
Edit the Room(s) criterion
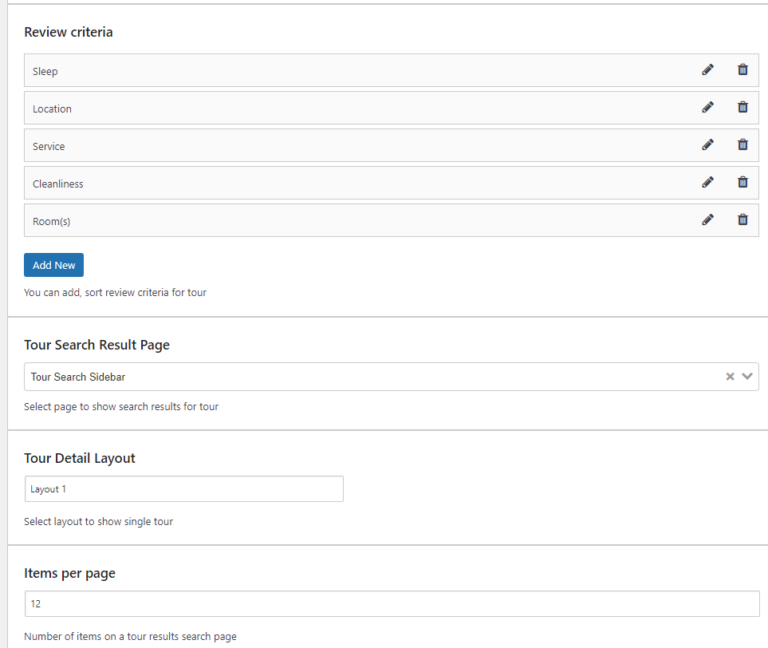point(707,220)
